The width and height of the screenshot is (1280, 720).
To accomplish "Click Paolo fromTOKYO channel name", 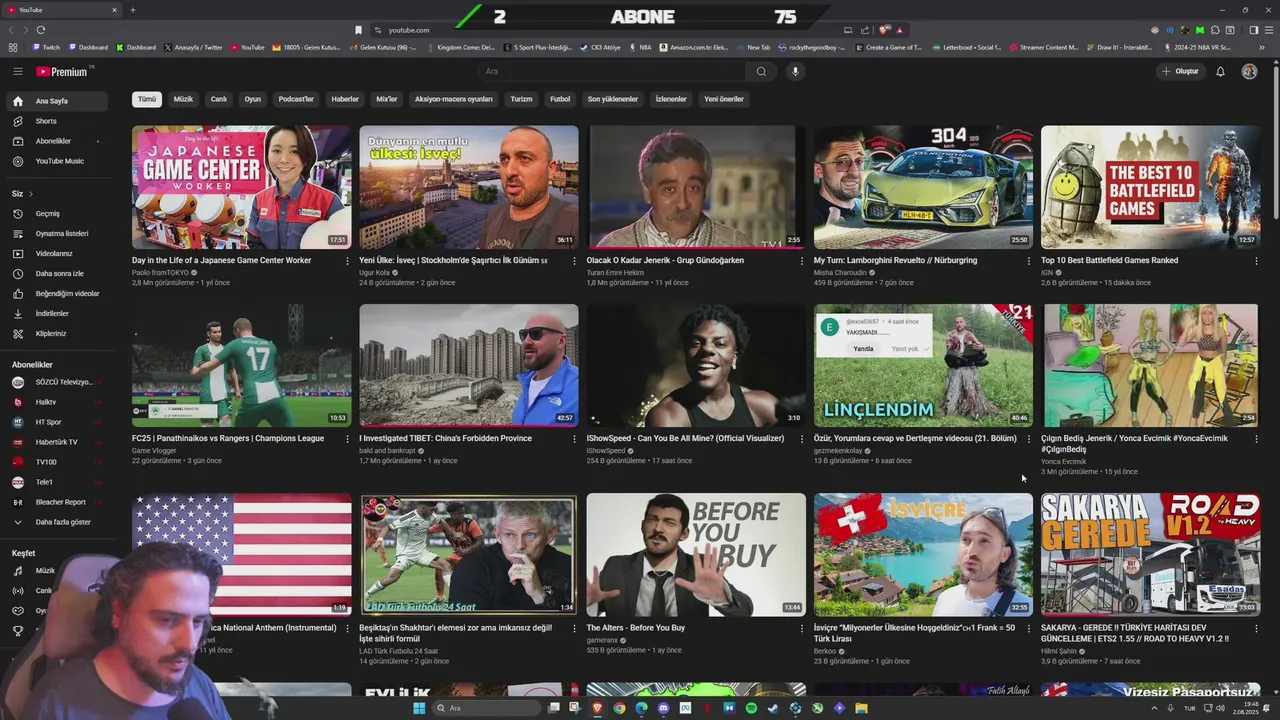I will click(160, 272).
